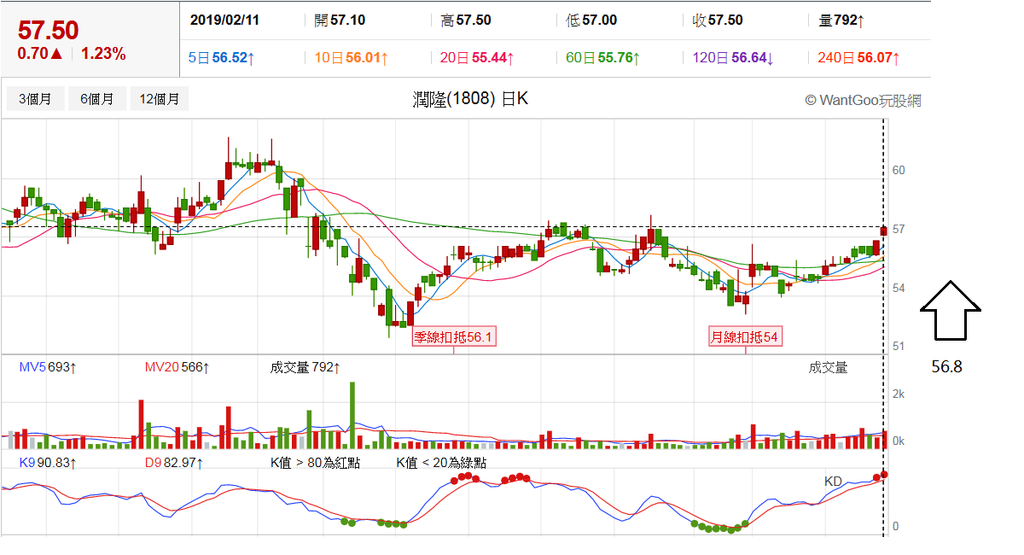Click the 季線扣抵56.1 marker label

[x=454, y=337]
